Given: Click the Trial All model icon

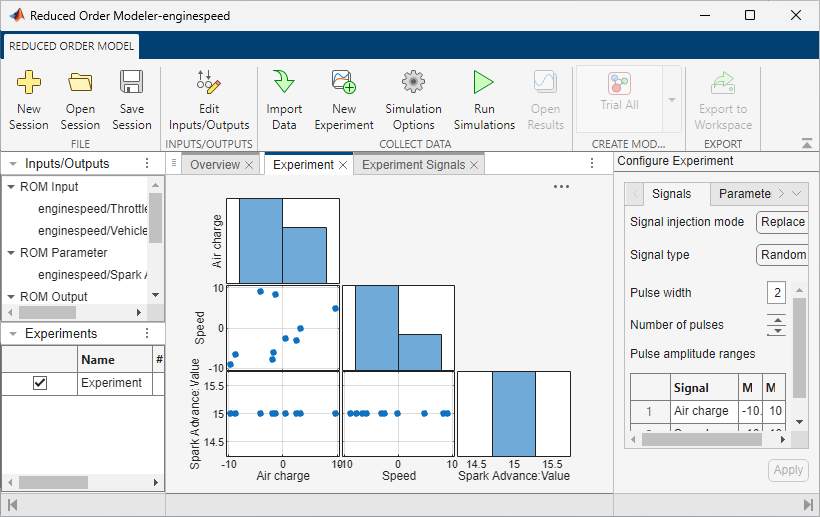Looking at the screenshot, I should (x=619, y=83).
